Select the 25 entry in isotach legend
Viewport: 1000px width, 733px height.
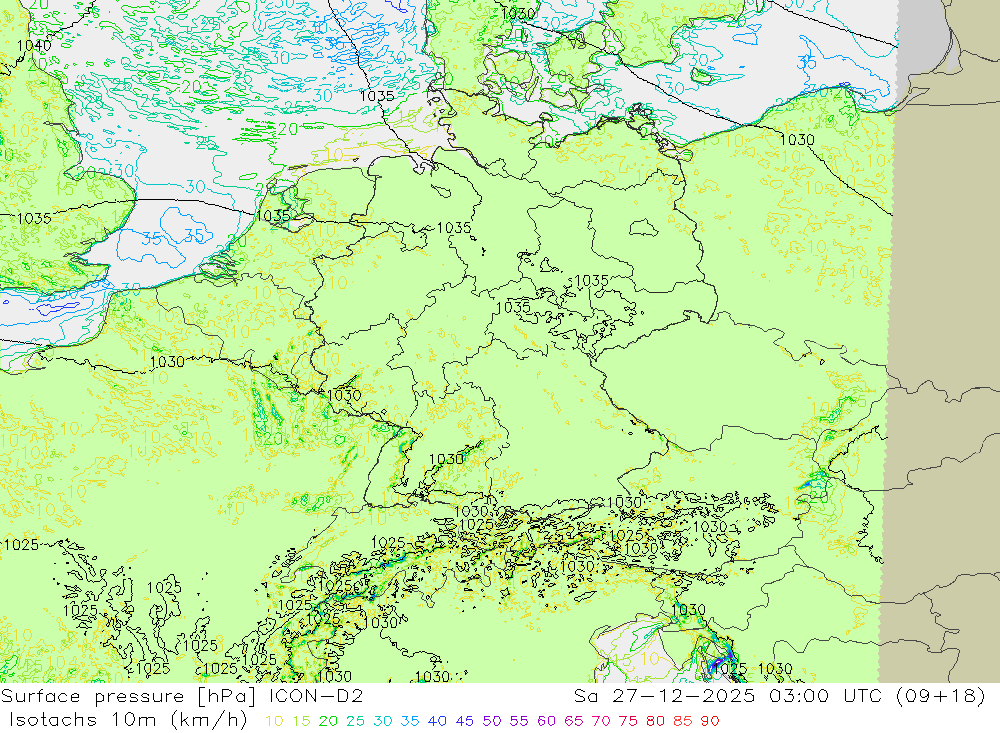[355, 722]
